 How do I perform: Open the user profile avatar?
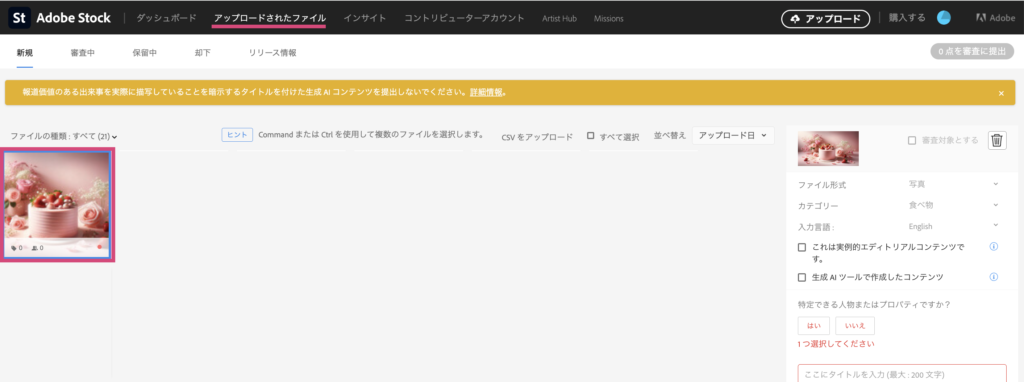(944, 18)
